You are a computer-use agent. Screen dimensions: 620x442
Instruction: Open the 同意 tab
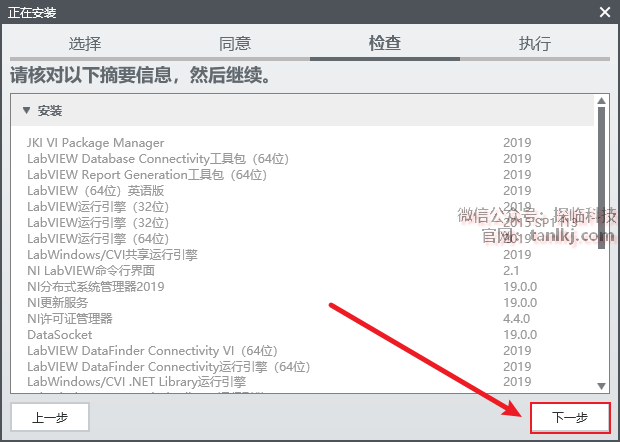235,43
